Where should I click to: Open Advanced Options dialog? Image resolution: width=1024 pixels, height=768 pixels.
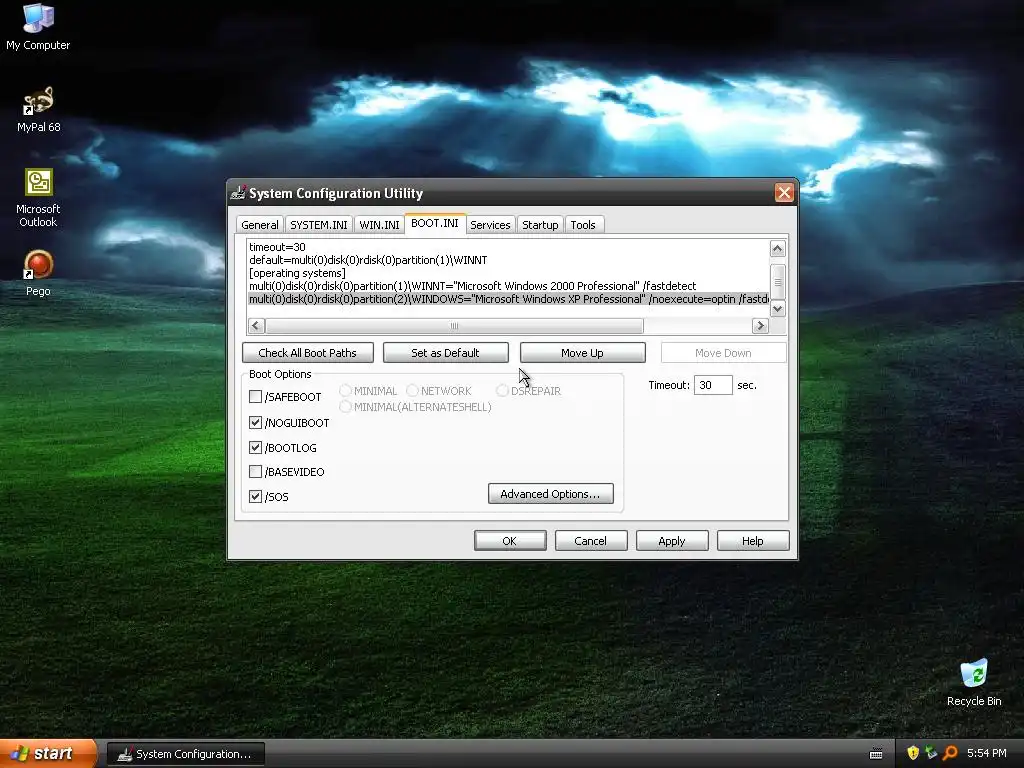pyautogui.click(x=551, y=494)
